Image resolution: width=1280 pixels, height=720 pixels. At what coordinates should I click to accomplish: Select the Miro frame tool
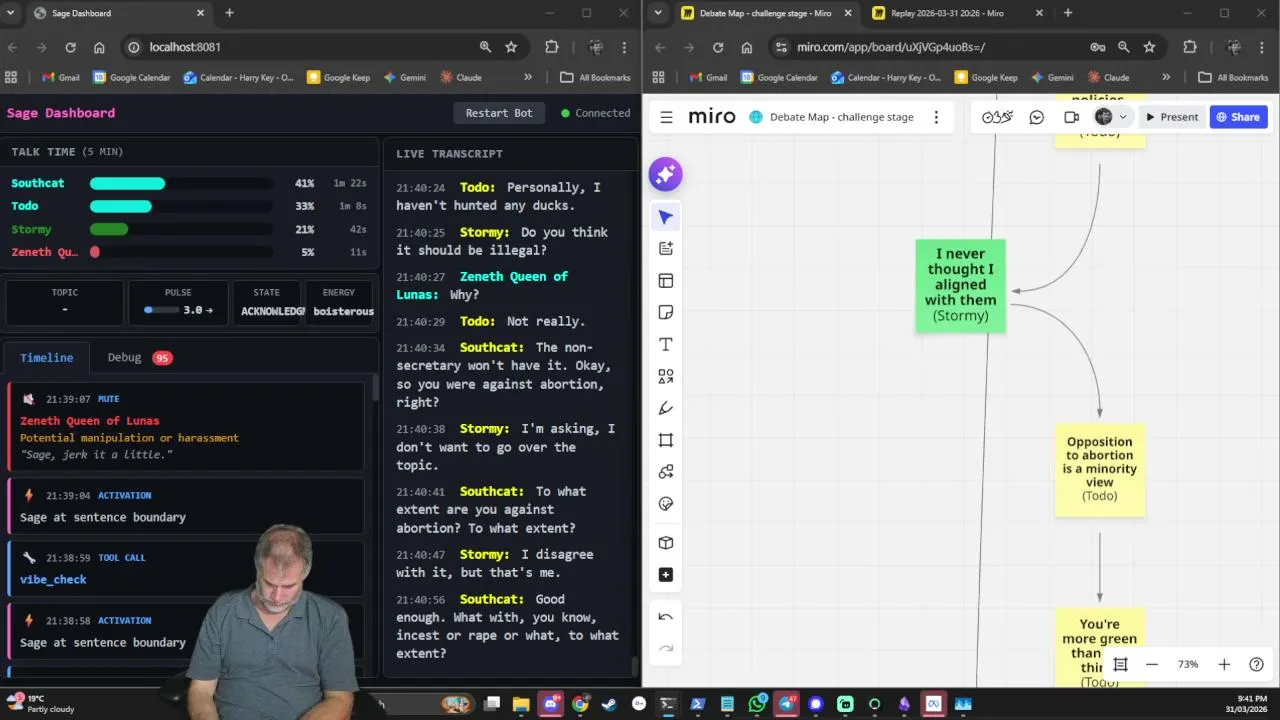pyautogui.click(x=666, y=440)
